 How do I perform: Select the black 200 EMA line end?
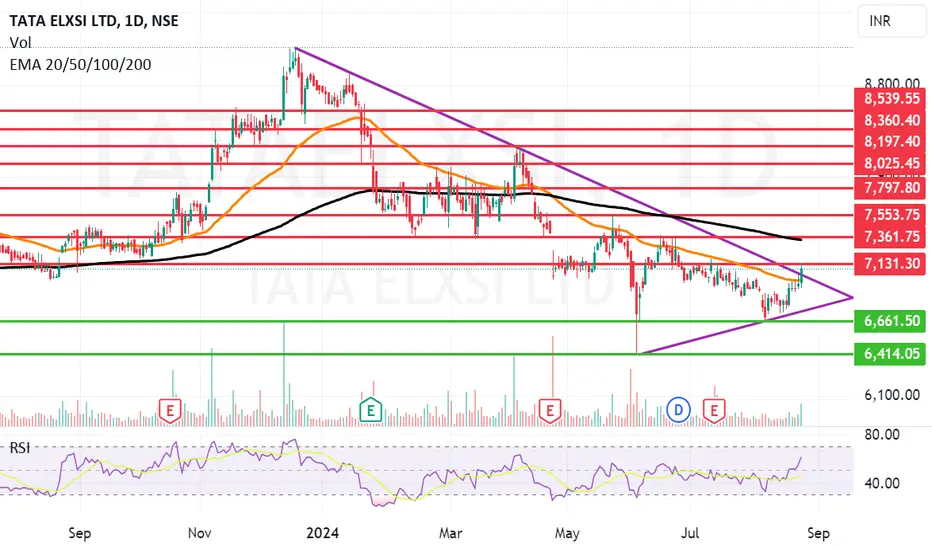[800, 240]
